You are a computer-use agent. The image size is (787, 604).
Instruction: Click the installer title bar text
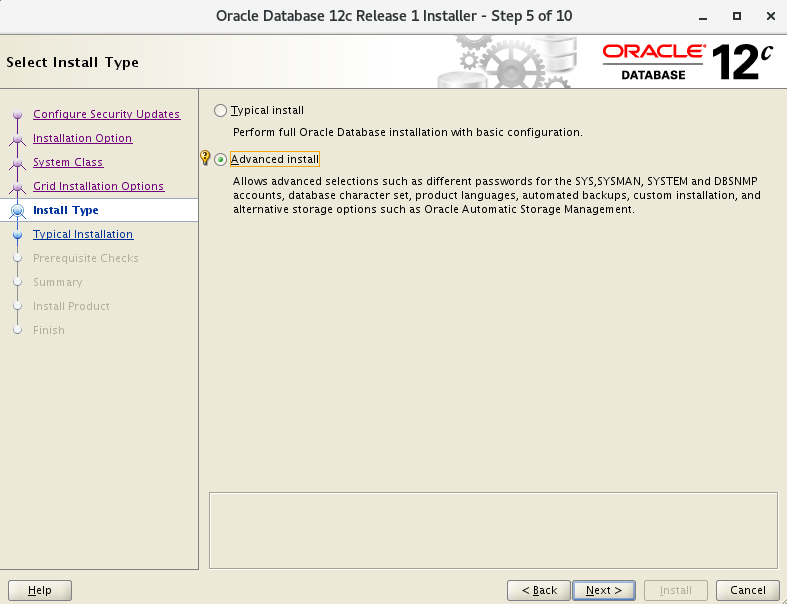point(394,16)
